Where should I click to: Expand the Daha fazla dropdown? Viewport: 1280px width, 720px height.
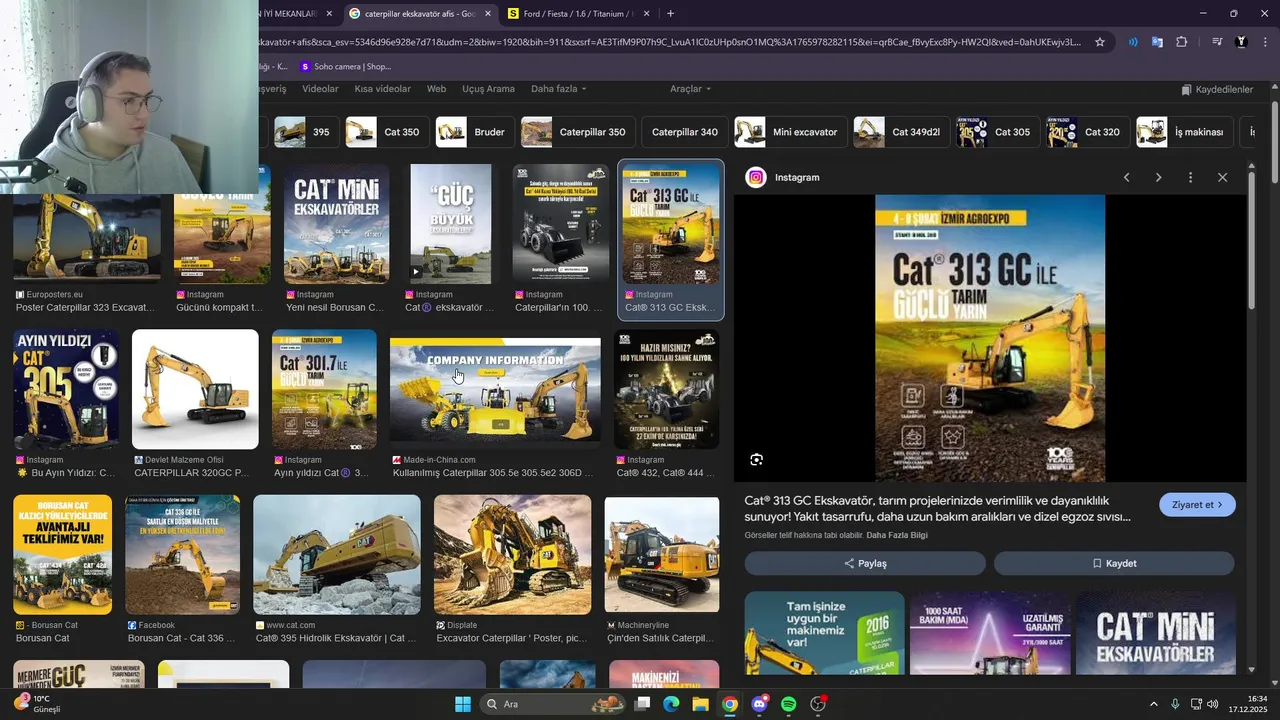(558, 89)
